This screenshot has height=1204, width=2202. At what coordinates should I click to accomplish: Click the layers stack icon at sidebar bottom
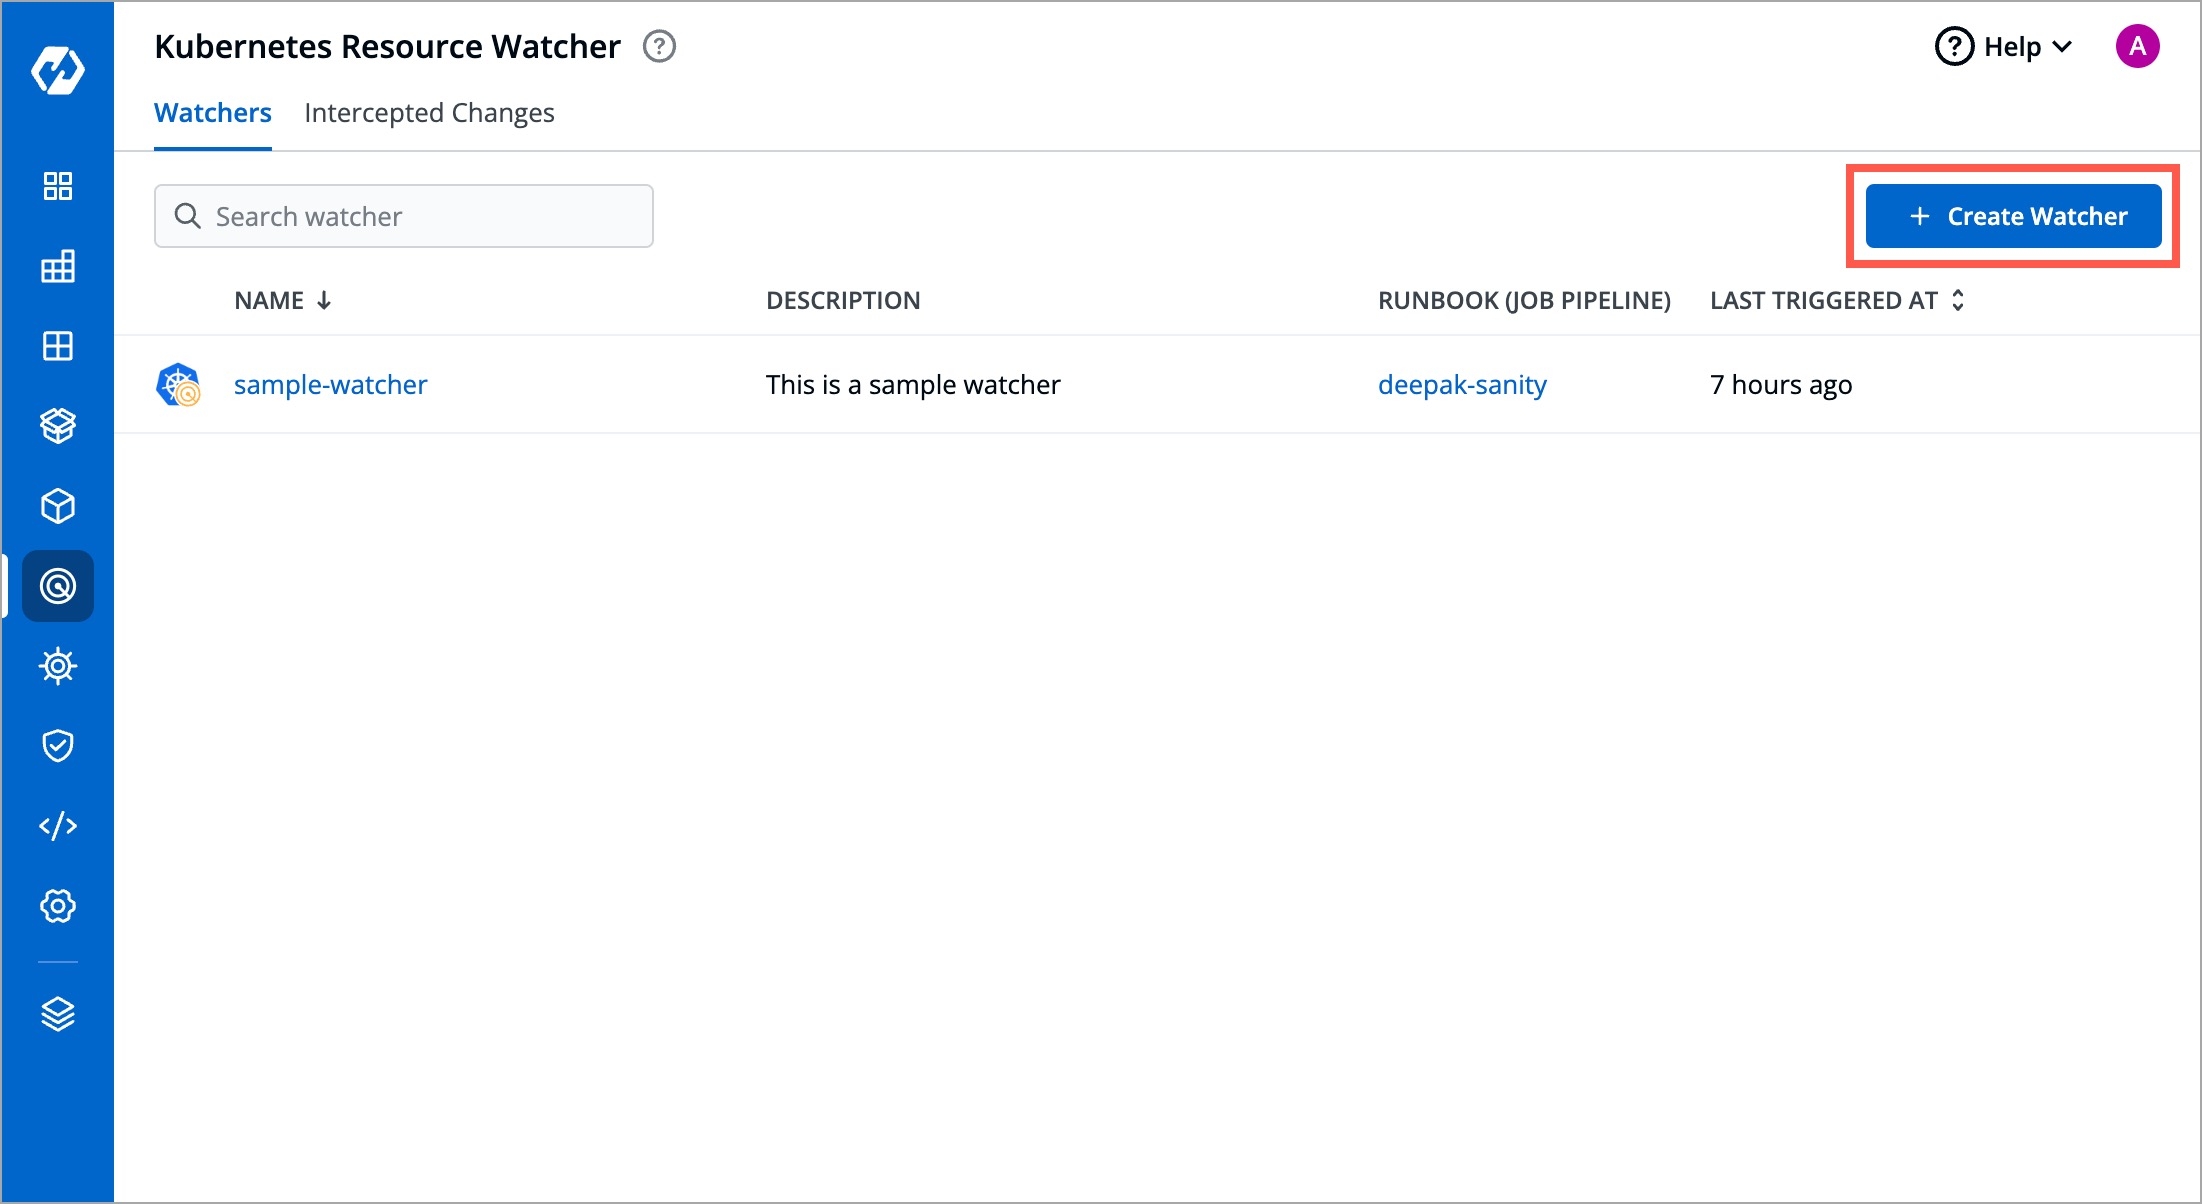coord(58,1014)
